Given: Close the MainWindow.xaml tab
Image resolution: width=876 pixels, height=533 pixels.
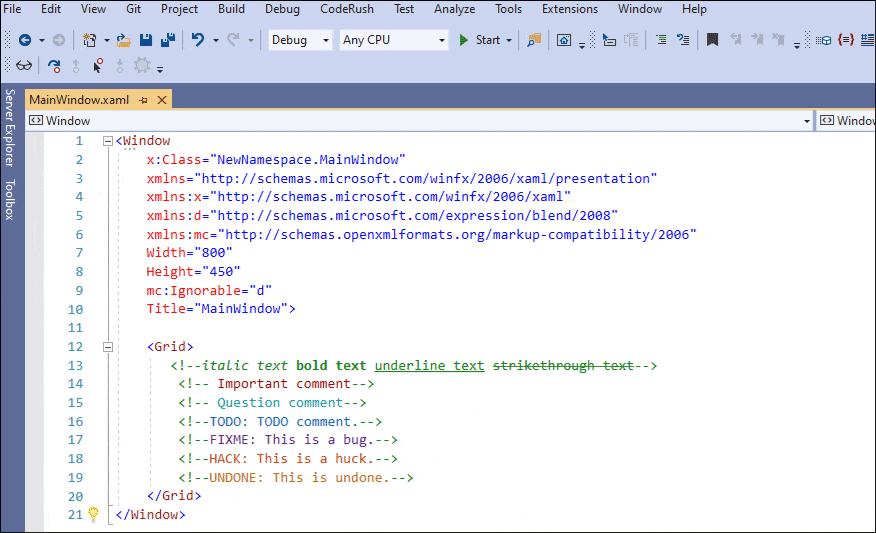Looking at the screenshot, I should click(161, 99).
